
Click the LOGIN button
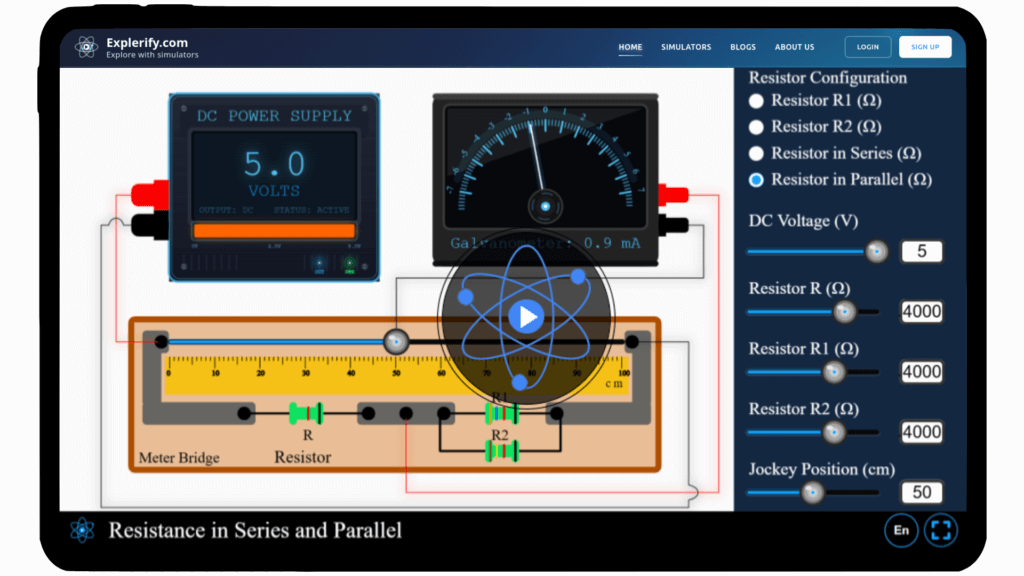(866, 46)
